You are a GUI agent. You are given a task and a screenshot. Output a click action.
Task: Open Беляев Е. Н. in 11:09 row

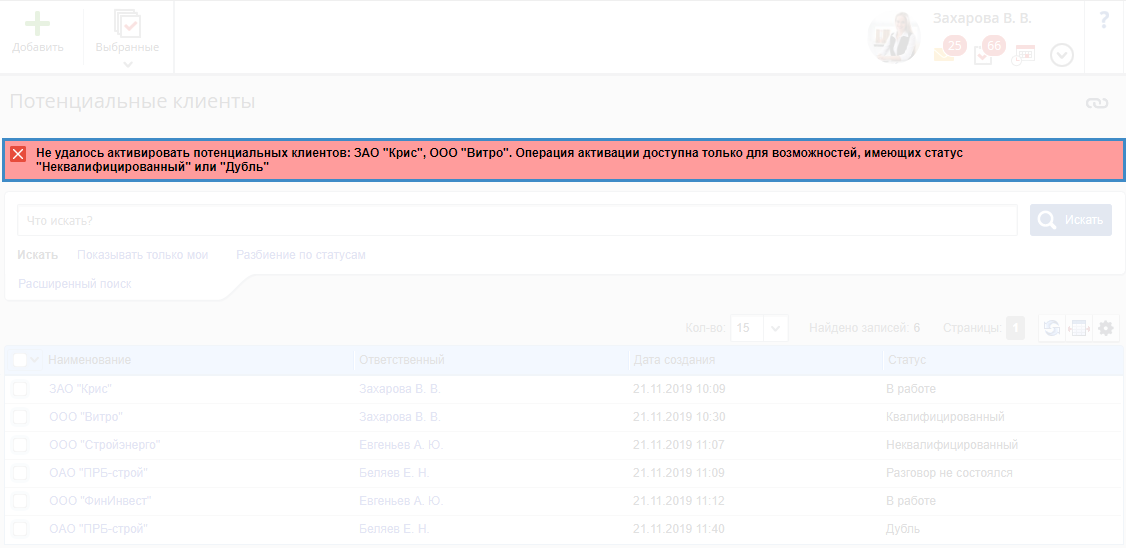(x=394, y=473)
